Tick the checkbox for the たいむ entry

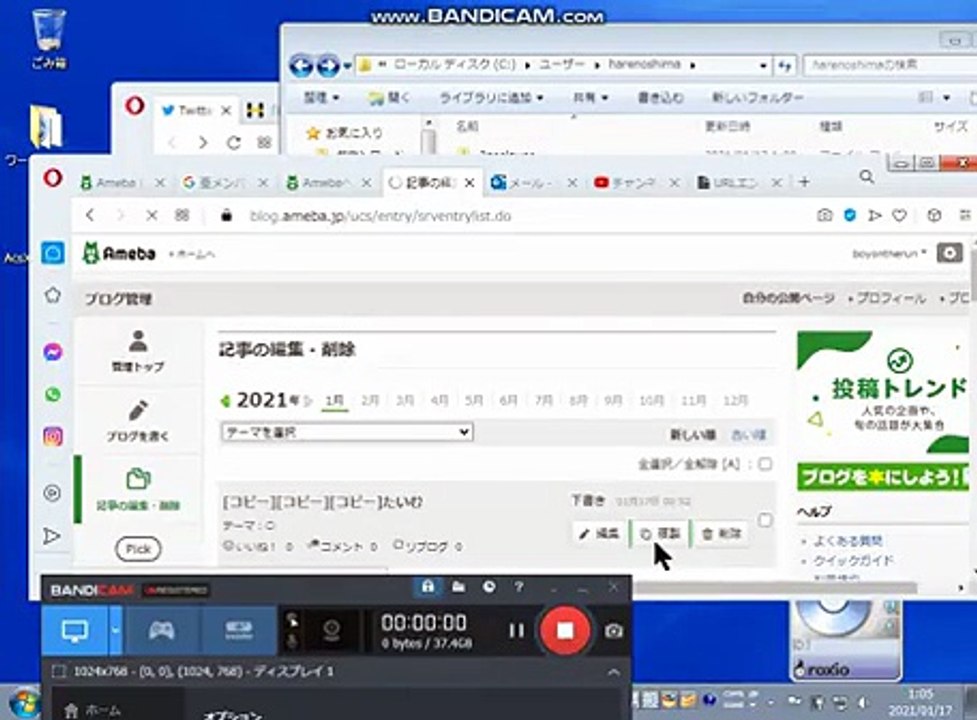(x=765, y=520)
